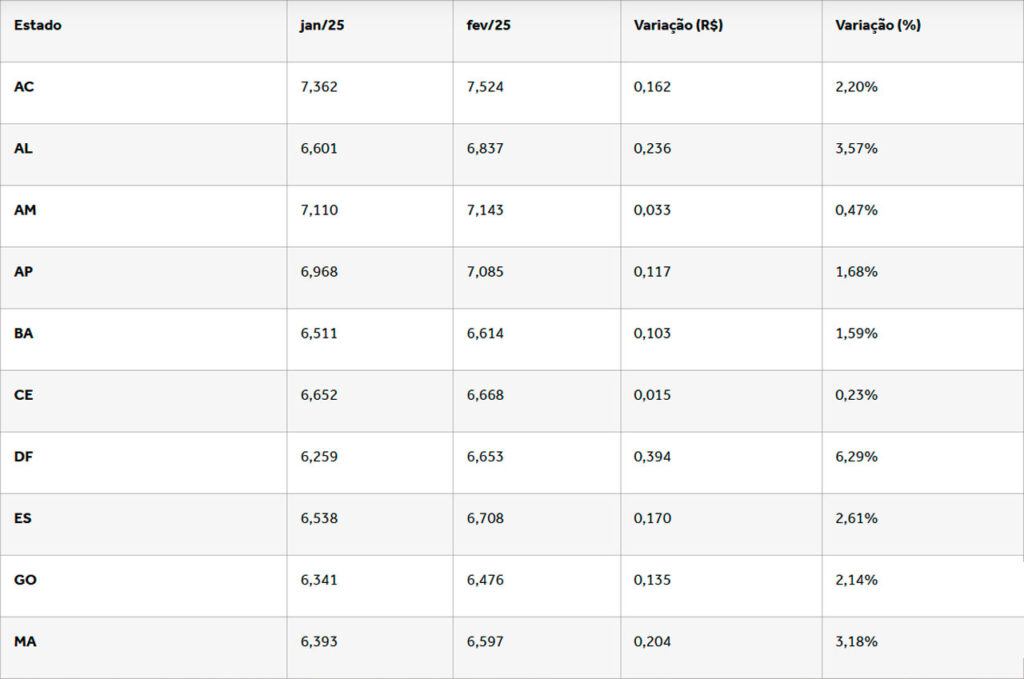Click the GO state cell

(x=25, y=581)
